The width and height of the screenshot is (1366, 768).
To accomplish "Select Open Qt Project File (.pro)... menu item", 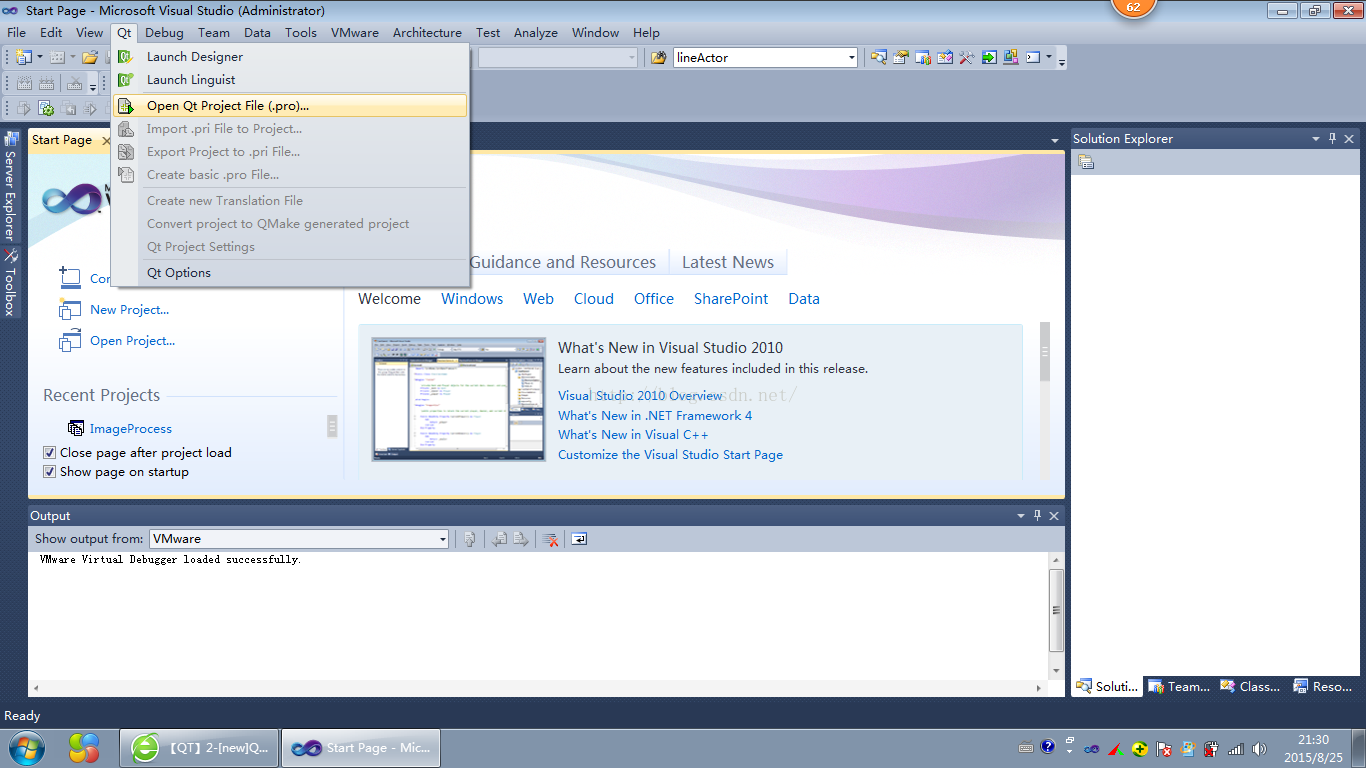I will click(290, 105).
